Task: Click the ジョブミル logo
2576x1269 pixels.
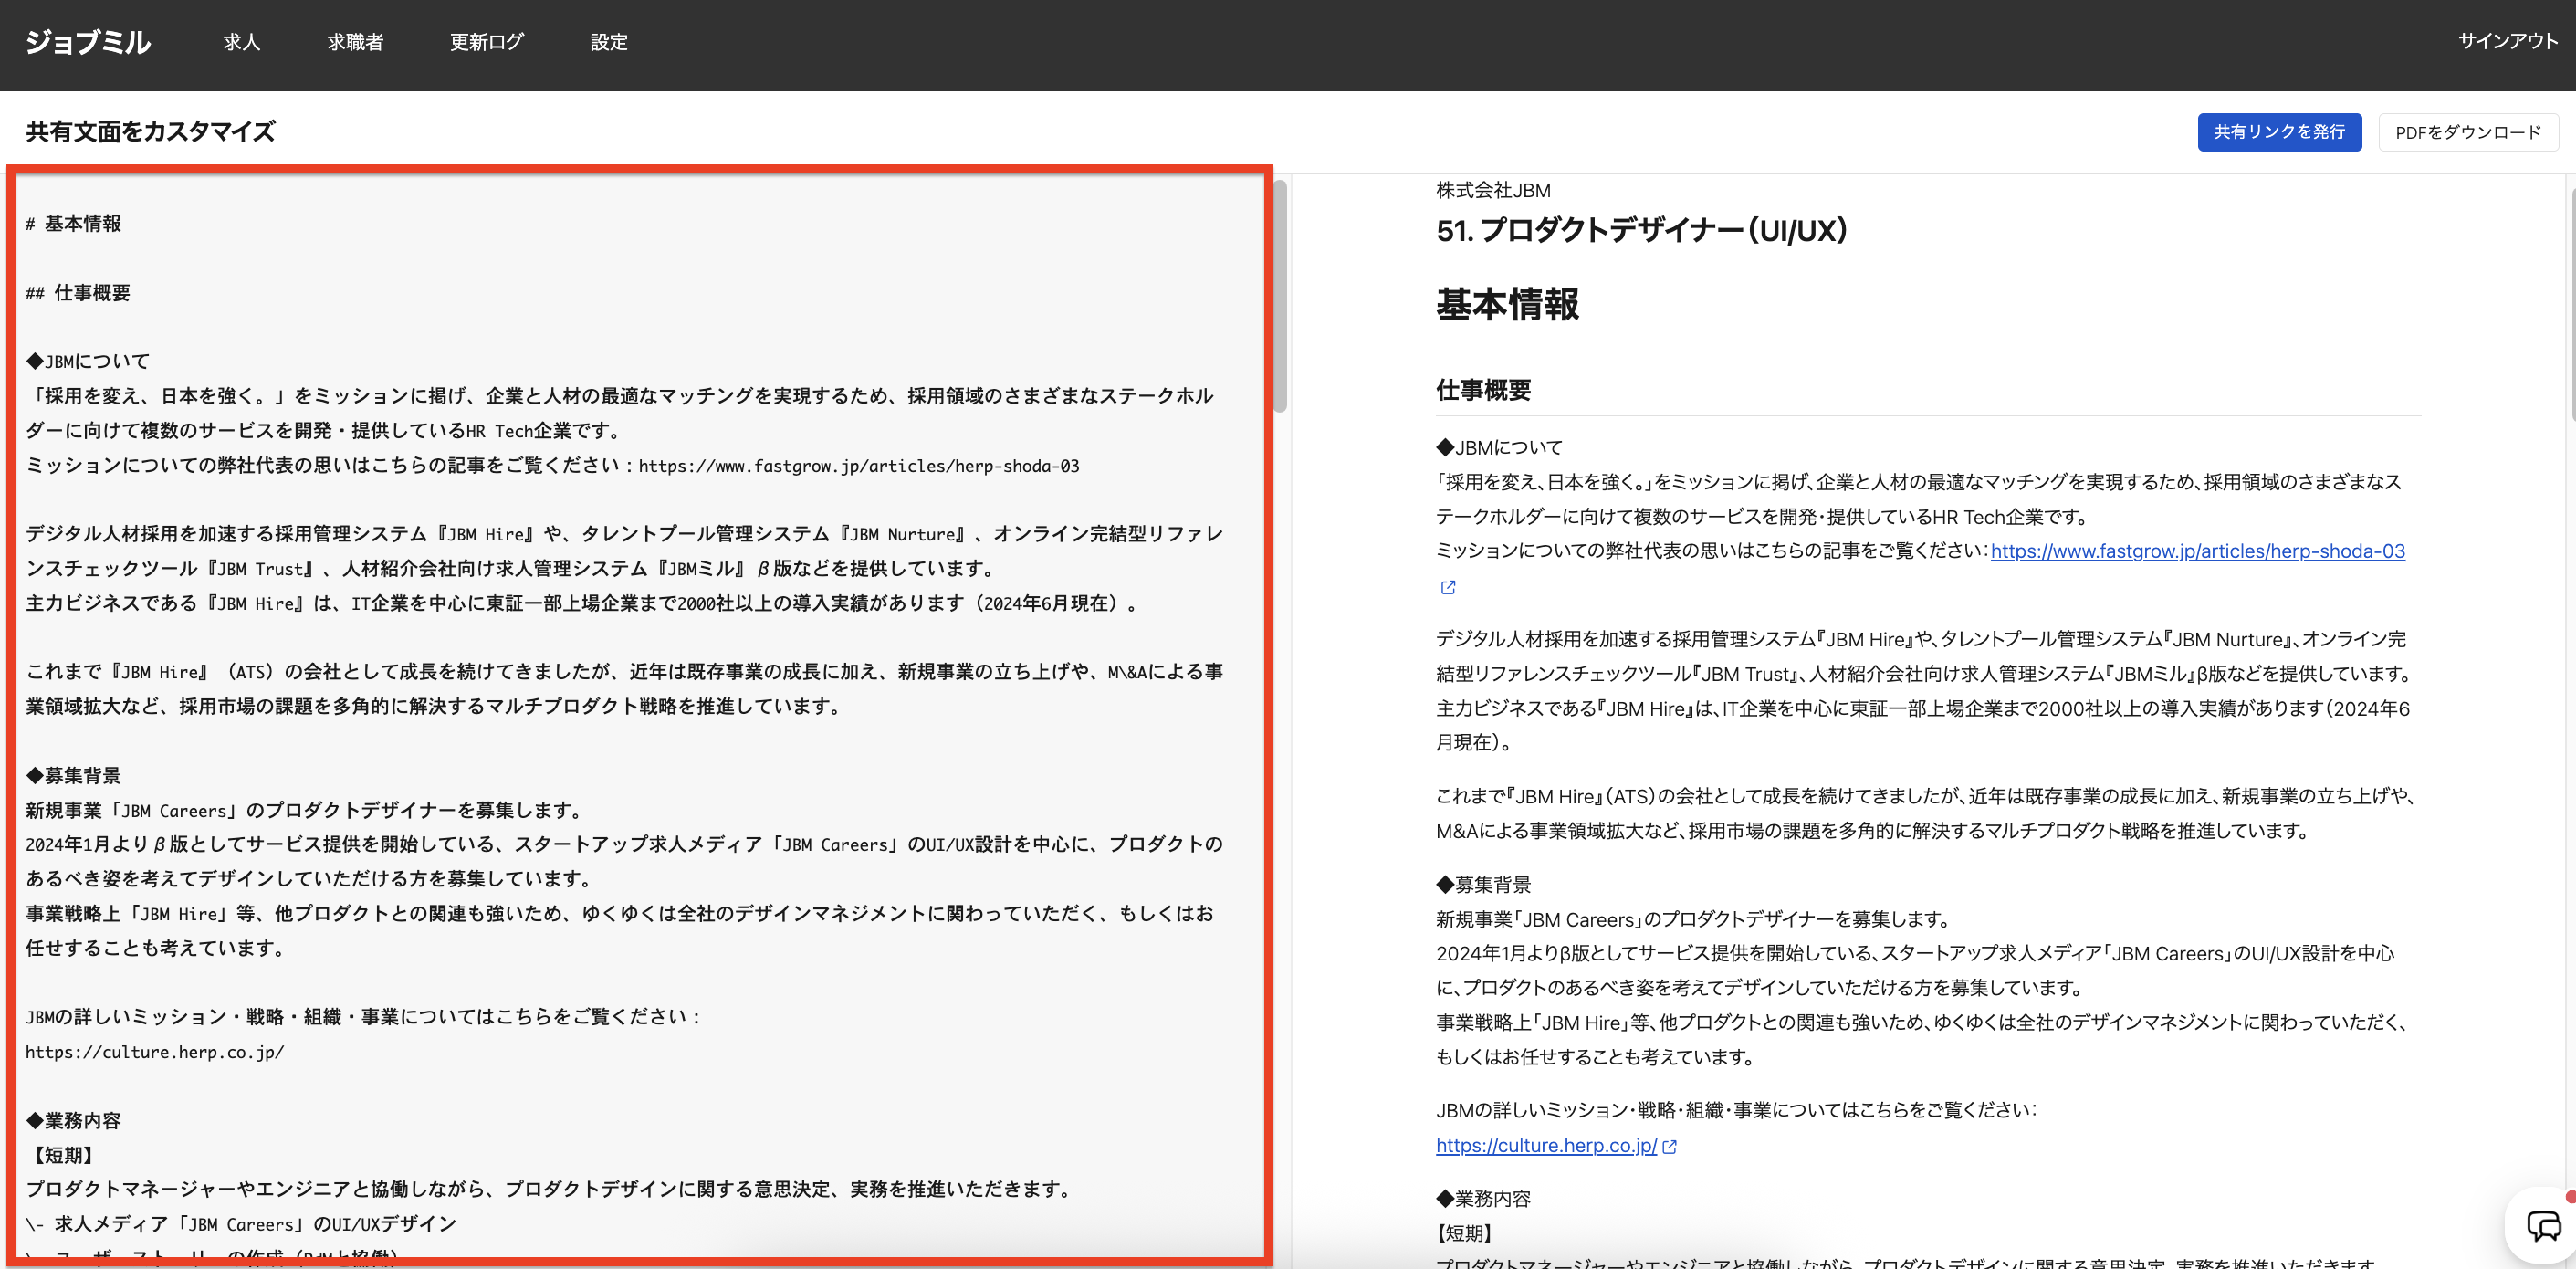Action: click(x=88, y=42)
